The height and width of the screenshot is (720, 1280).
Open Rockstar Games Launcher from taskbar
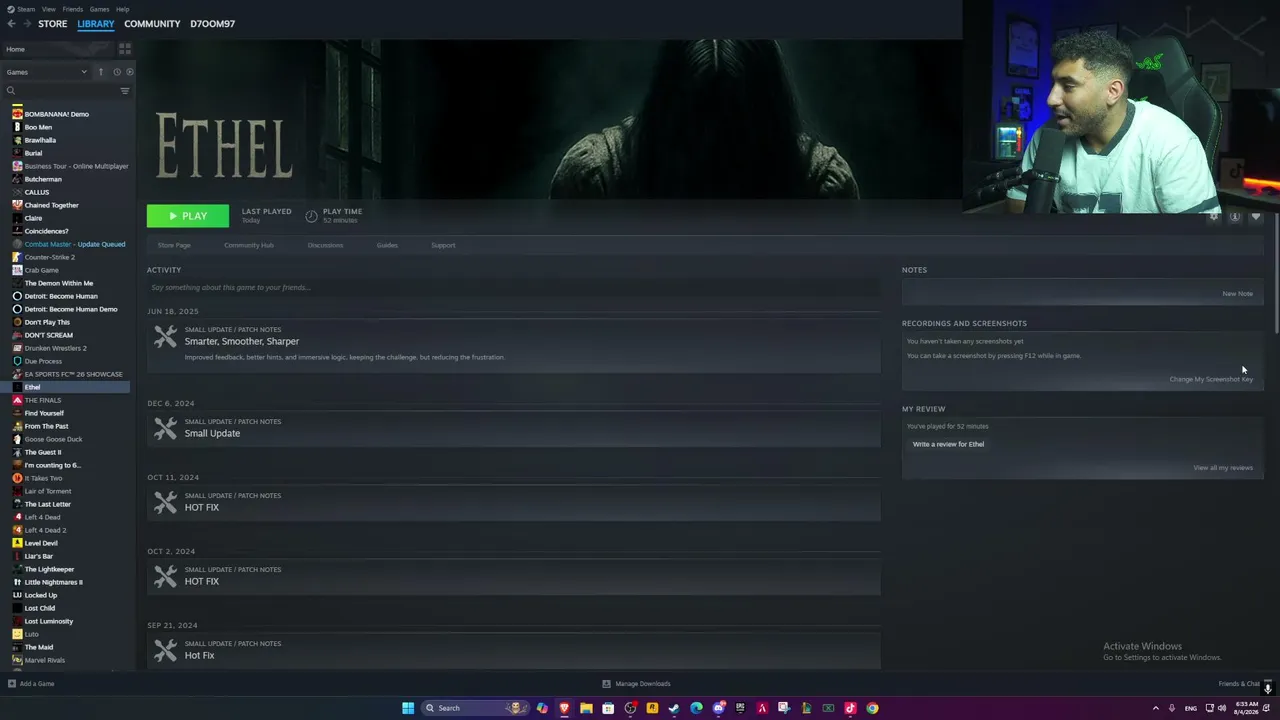(652, 708)
